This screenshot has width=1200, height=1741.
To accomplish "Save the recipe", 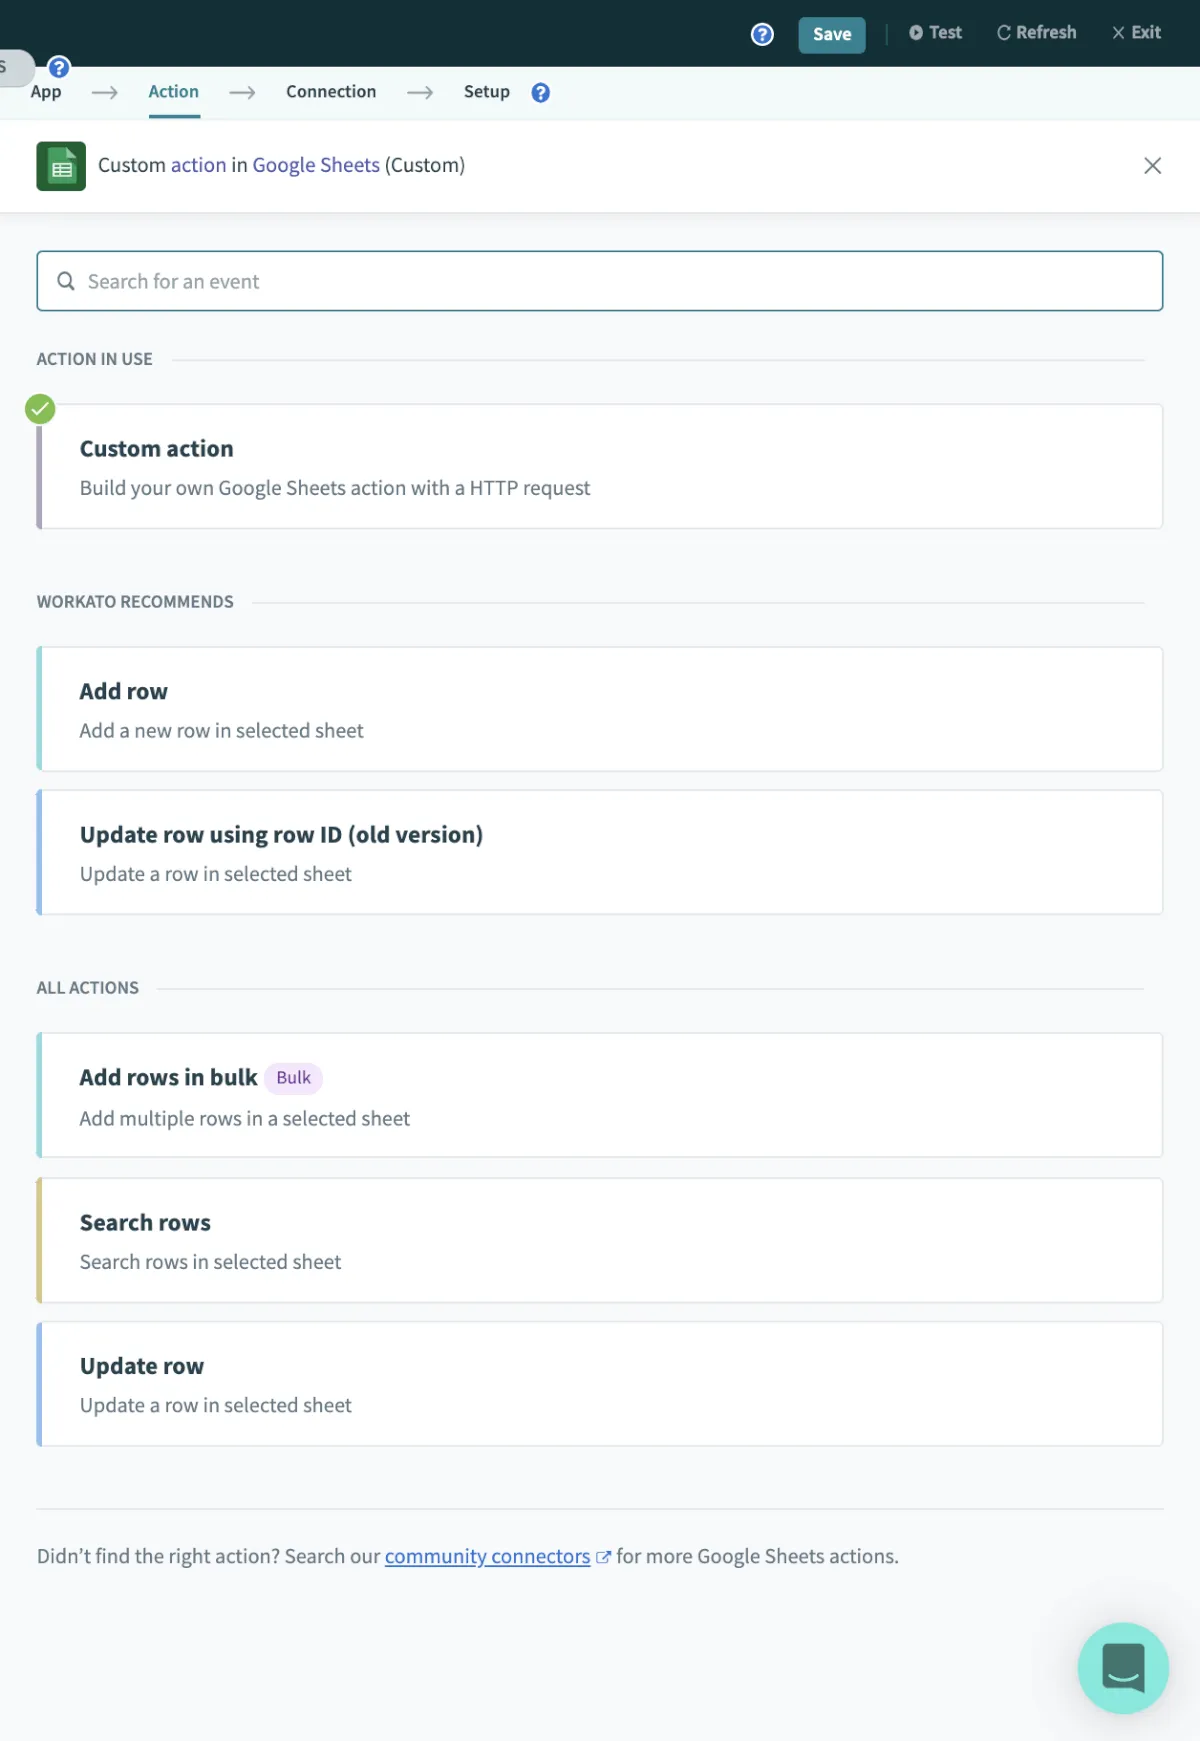I will [831, 34].
